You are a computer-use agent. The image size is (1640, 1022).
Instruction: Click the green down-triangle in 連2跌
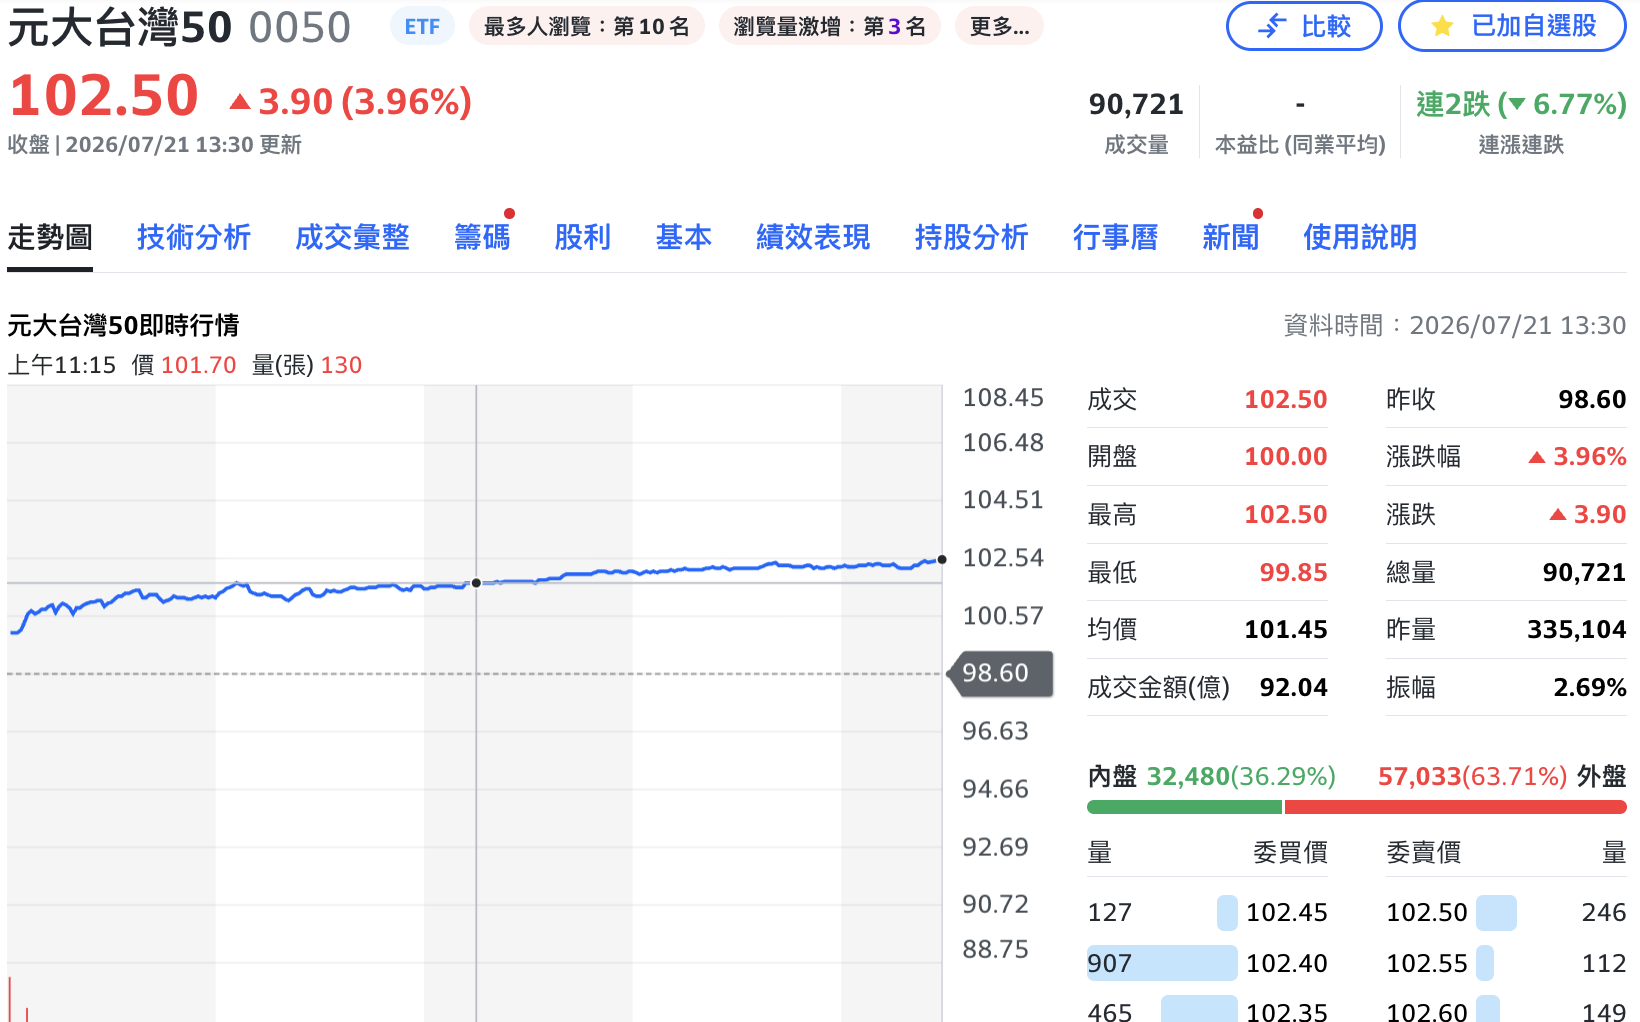(1516, 103)
